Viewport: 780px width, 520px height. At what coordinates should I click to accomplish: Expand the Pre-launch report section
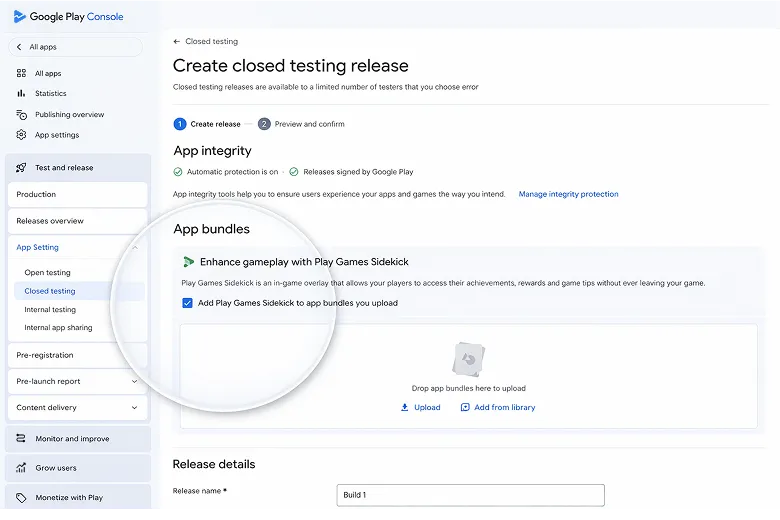(134, 381)
